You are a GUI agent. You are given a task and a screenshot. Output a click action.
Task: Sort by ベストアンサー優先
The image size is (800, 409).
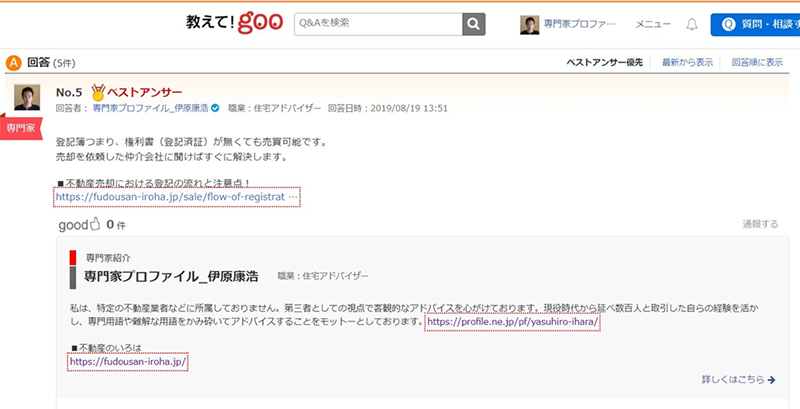(605, 63)
